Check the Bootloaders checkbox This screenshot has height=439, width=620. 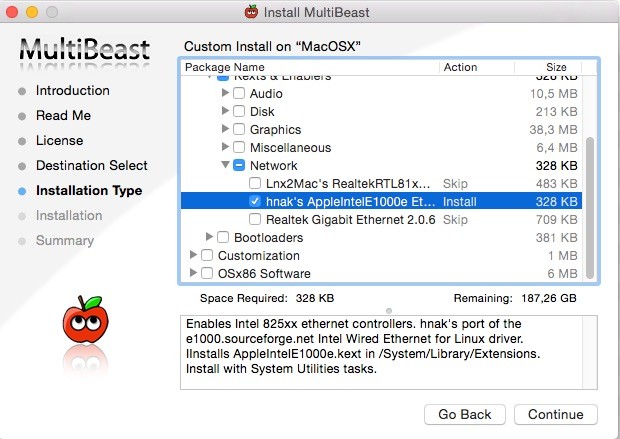[223, 237]
